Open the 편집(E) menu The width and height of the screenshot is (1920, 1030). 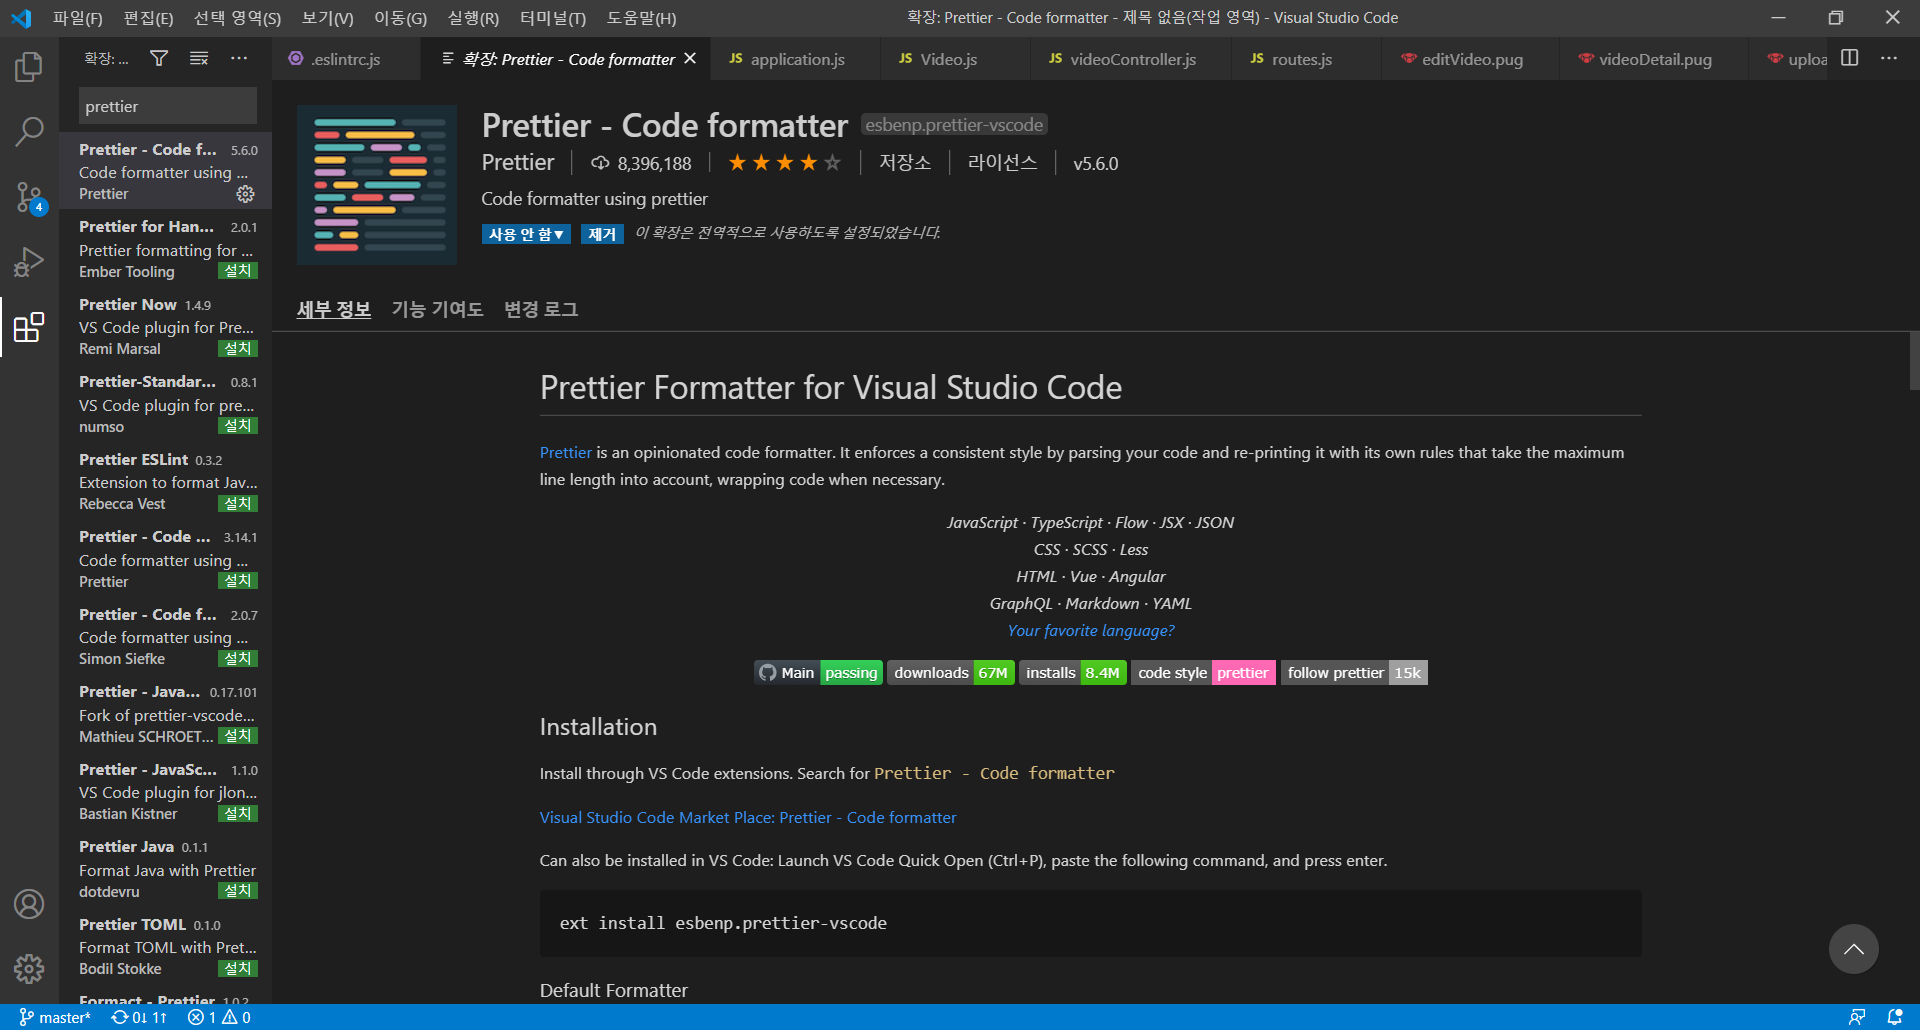(x=148, y=18)
